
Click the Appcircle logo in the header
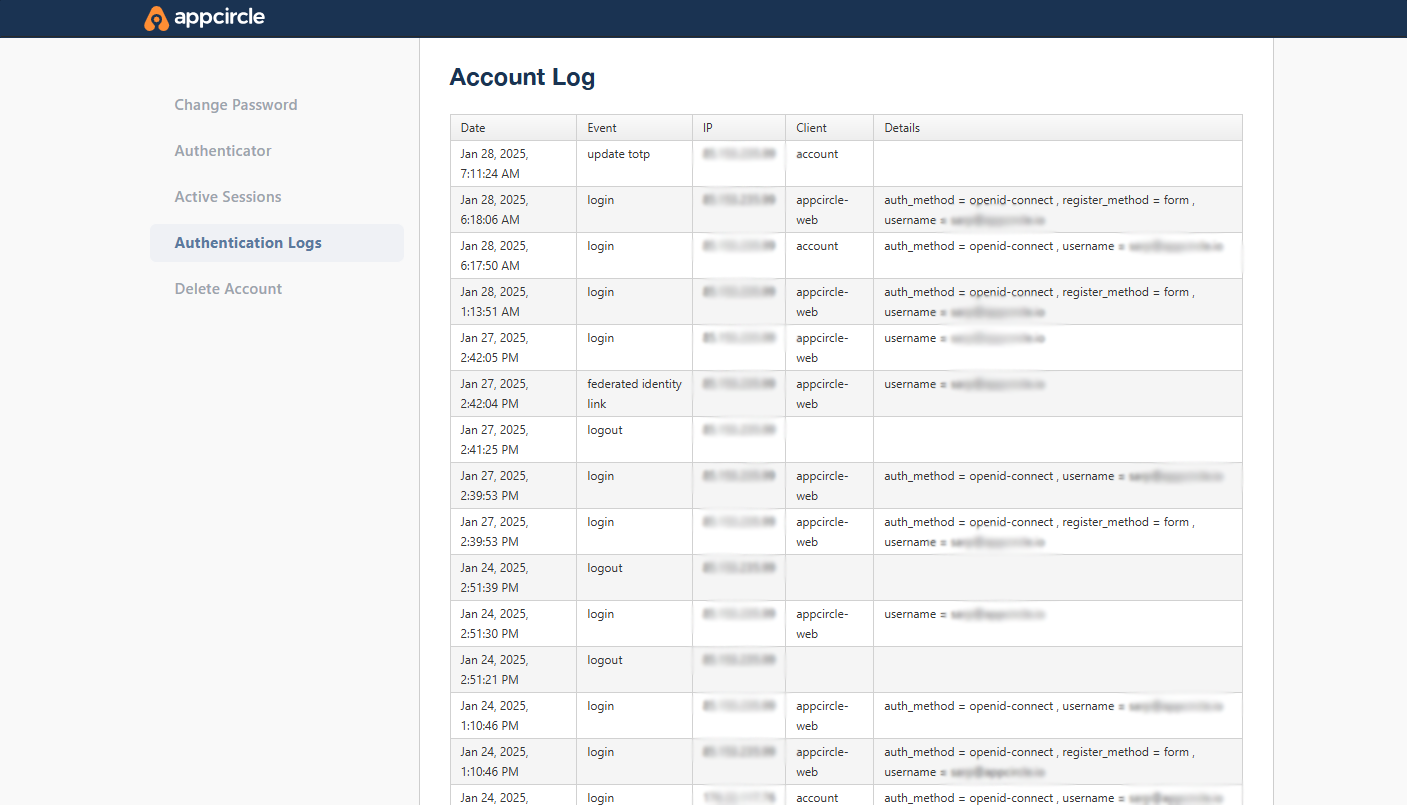[x=205, y=18]
